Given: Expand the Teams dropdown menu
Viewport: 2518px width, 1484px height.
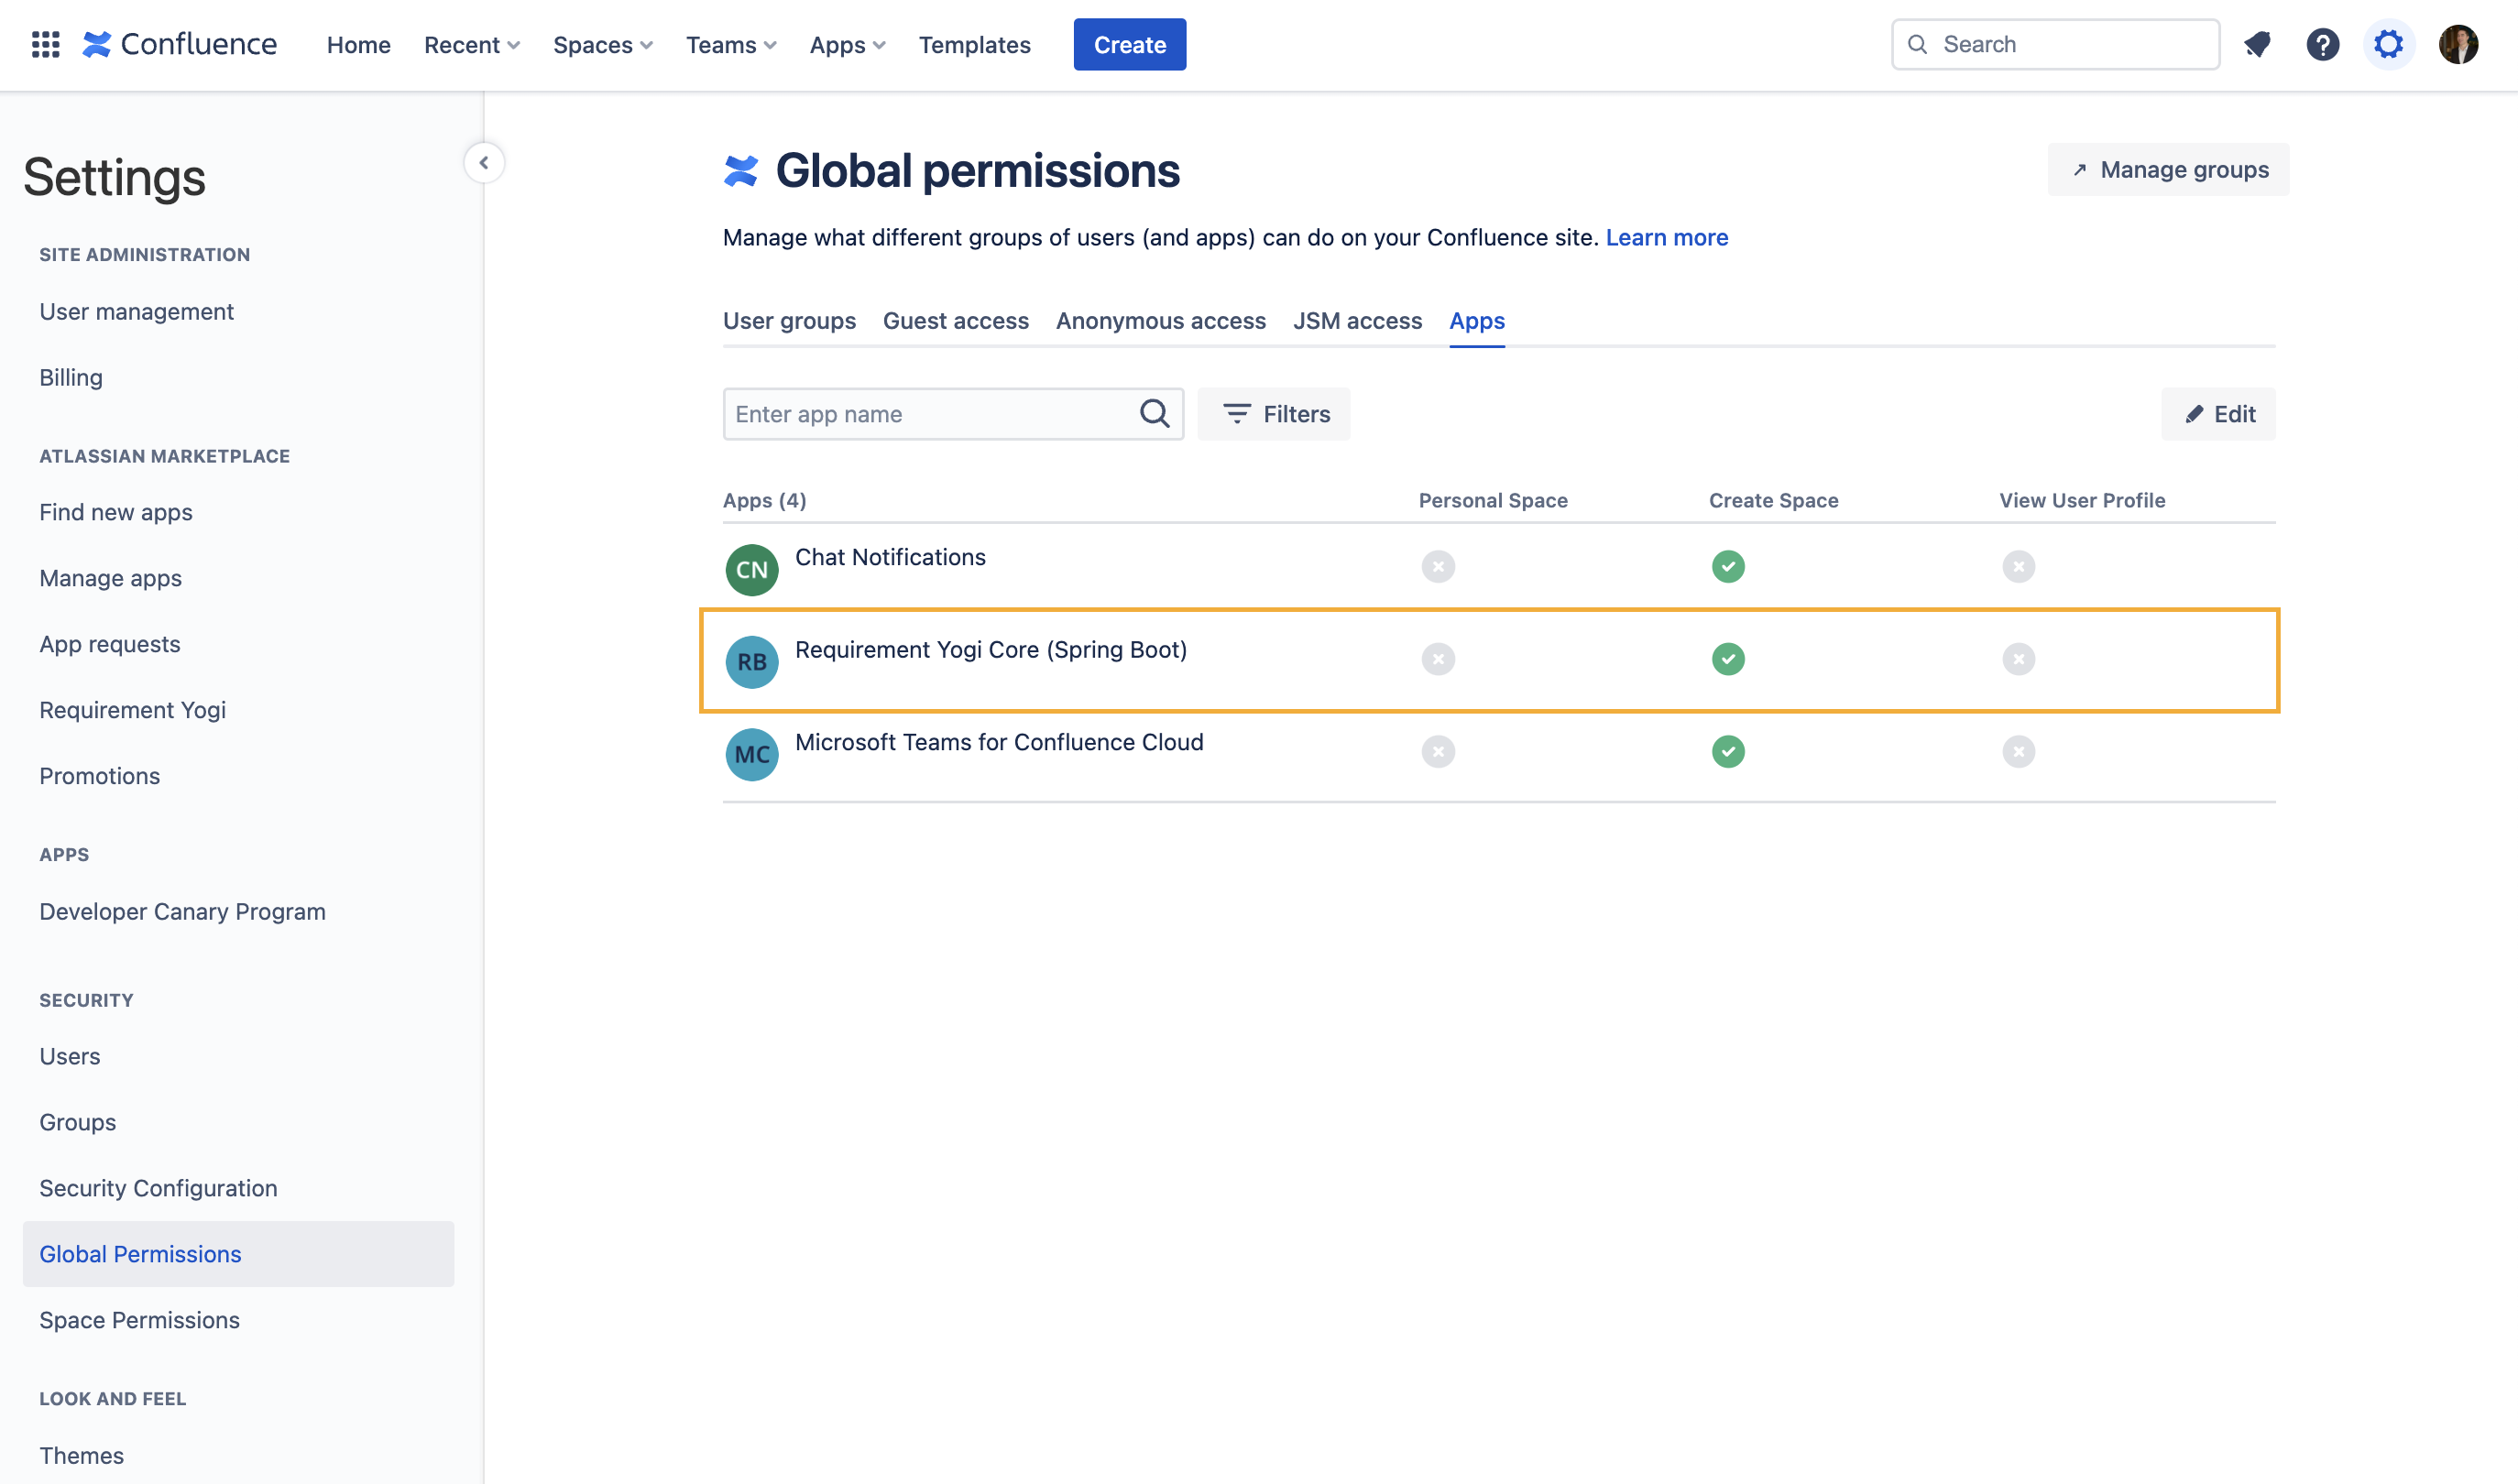Looking at the screenshot, I should (x=731, y=45).
